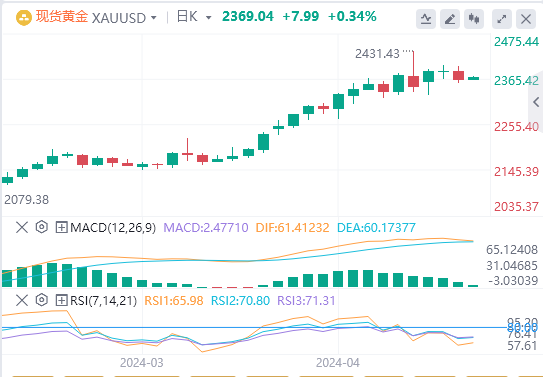The height and width of the screenshot is (377, 543).
Task: Remove the RSI indicator panel
Action: (22, 300)
